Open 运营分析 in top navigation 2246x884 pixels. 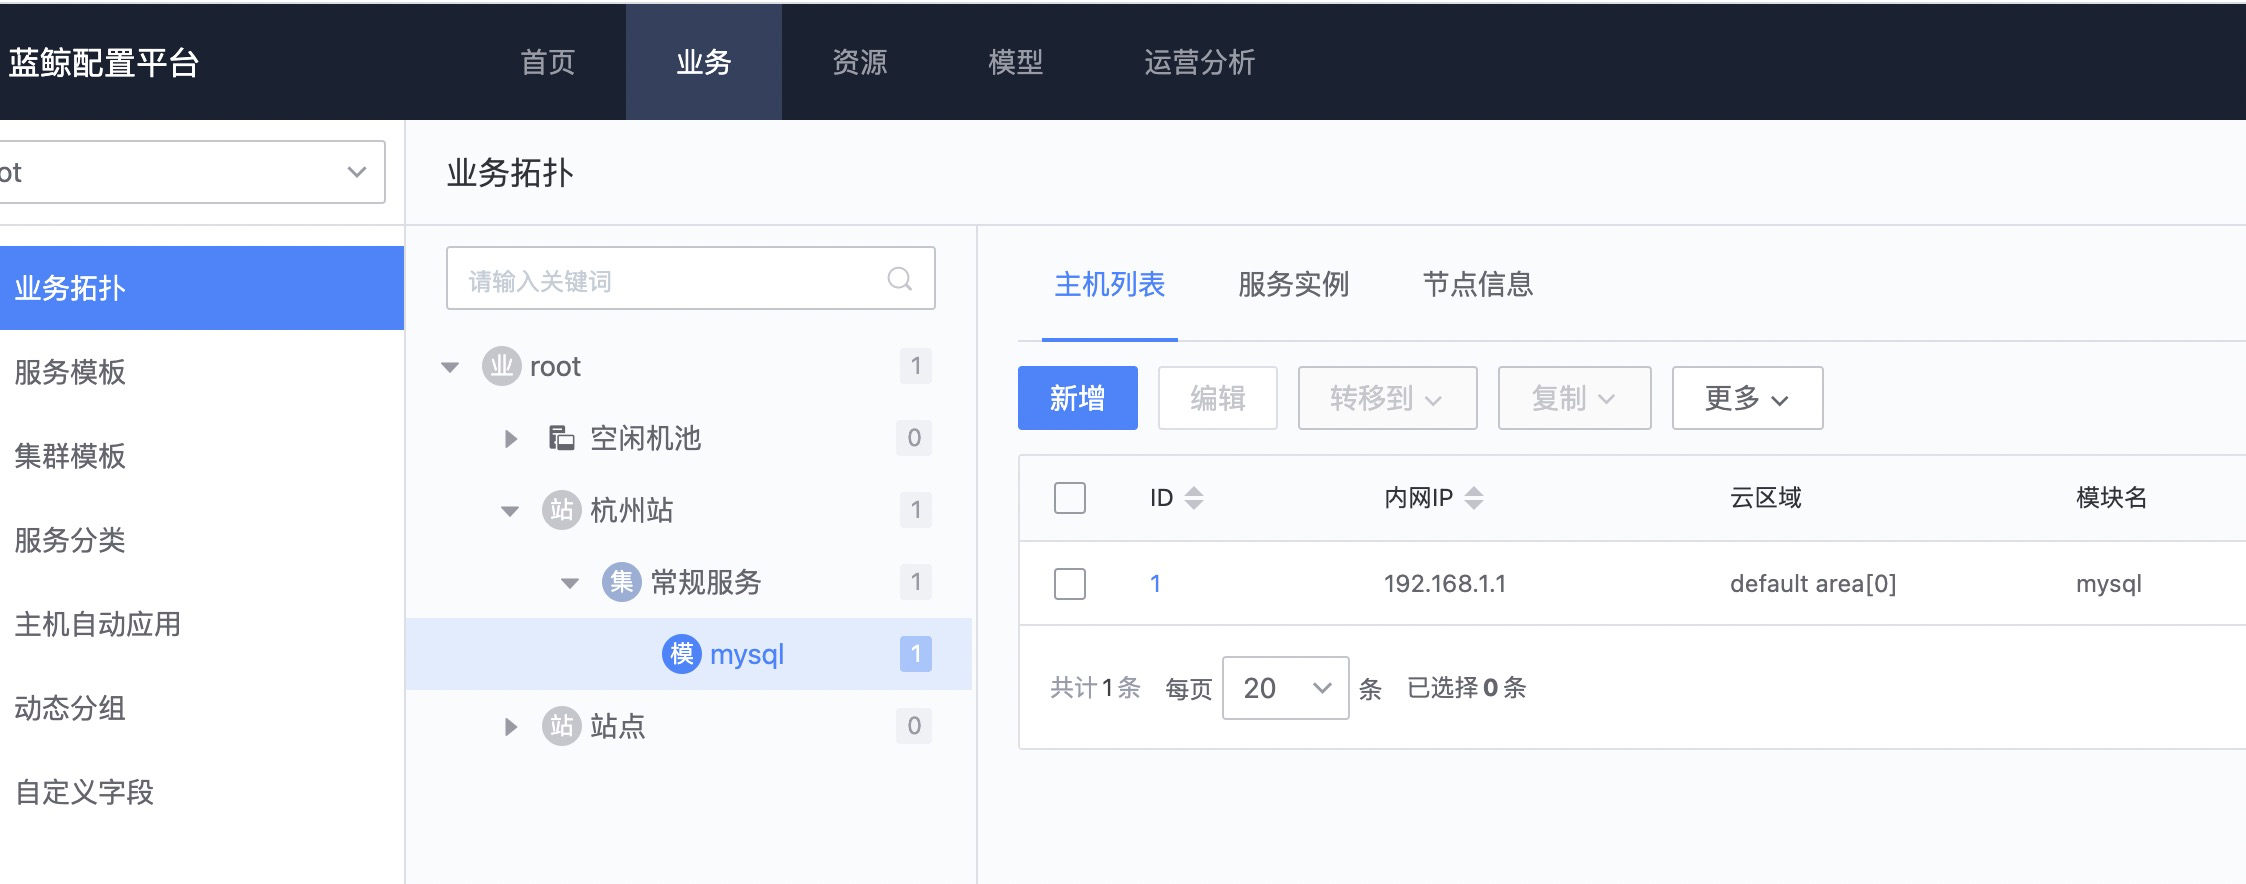(1200, 62)
